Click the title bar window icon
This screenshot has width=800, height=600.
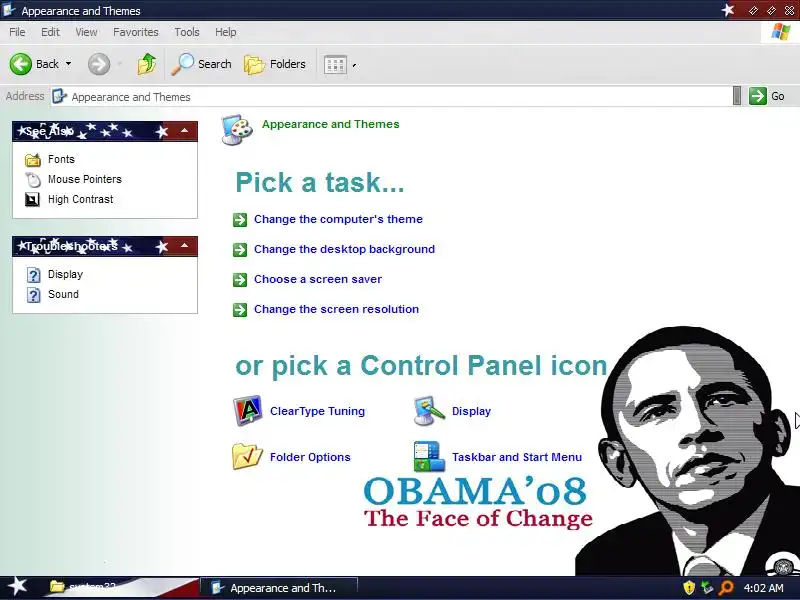point(9,10)
